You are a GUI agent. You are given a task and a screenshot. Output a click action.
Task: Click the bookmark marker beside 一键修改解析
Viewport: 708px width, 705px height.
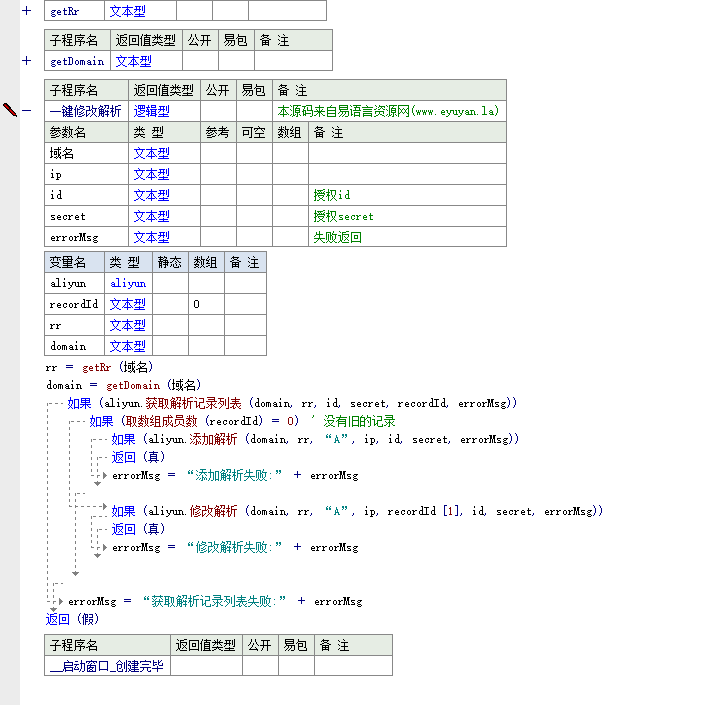tap(10, 110)
